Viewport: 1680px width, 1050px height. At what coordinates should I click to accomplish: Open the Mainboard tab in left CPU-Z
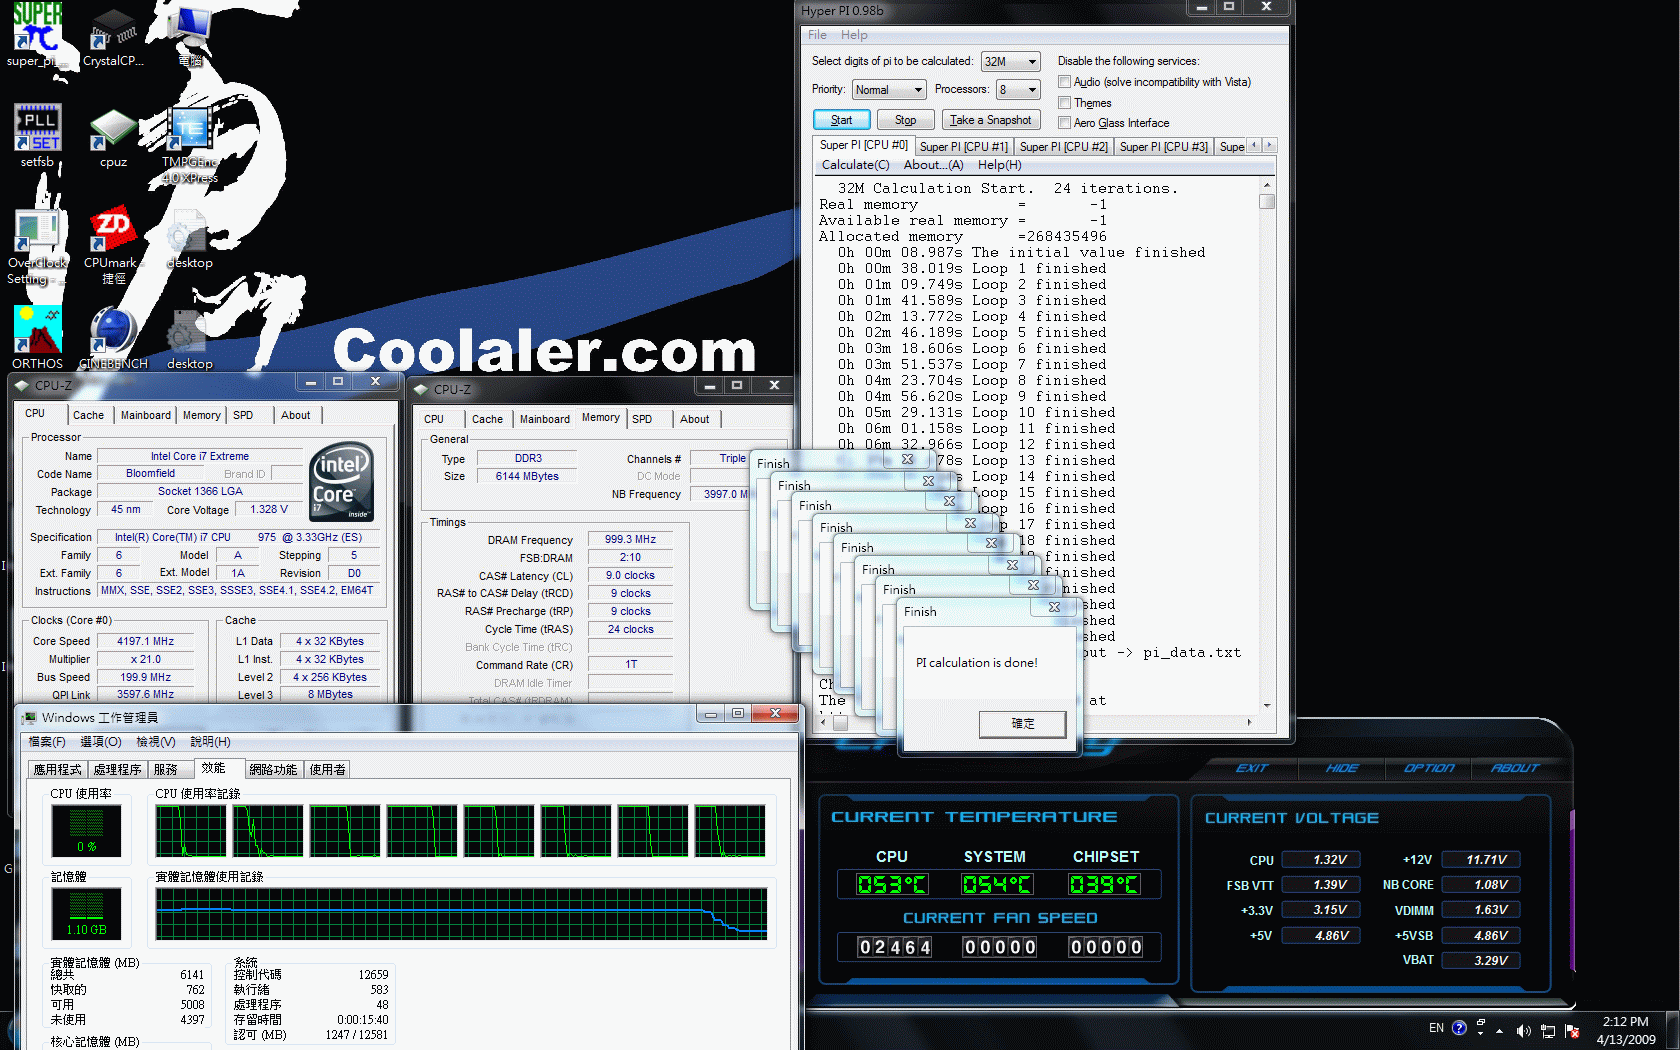(x=146, y=415)
